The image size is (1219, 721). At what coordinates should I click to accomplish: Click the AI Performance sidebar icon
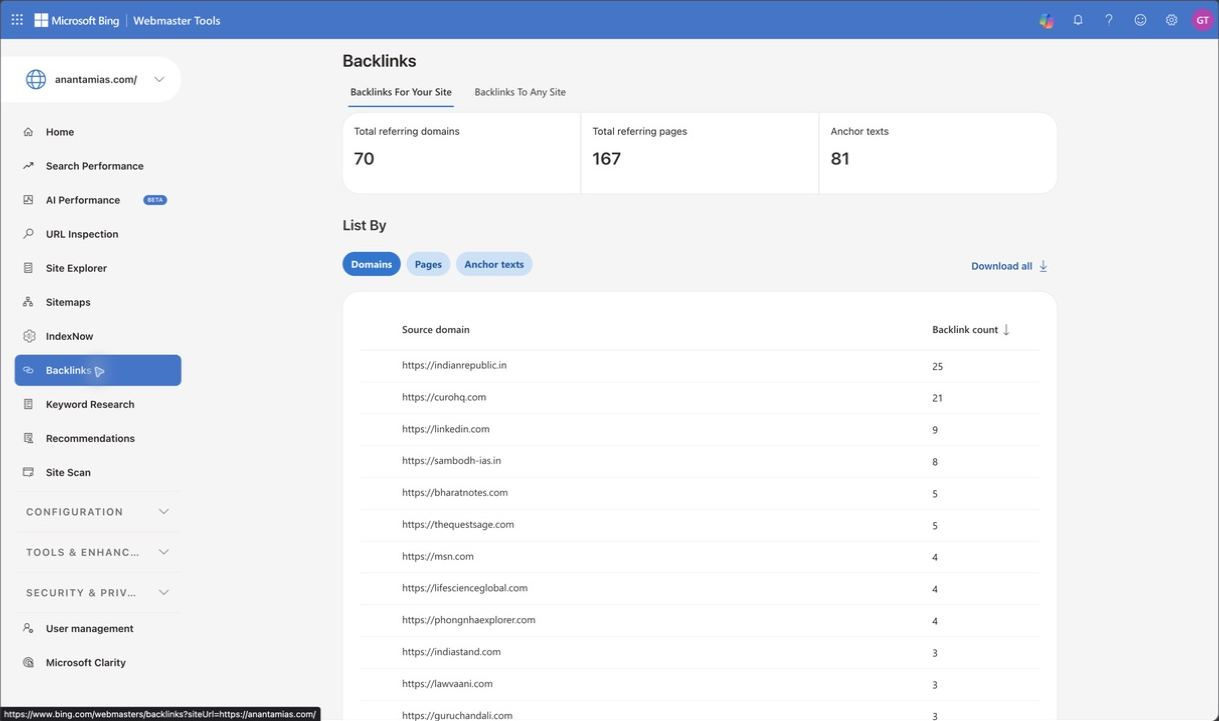[28, 200]
